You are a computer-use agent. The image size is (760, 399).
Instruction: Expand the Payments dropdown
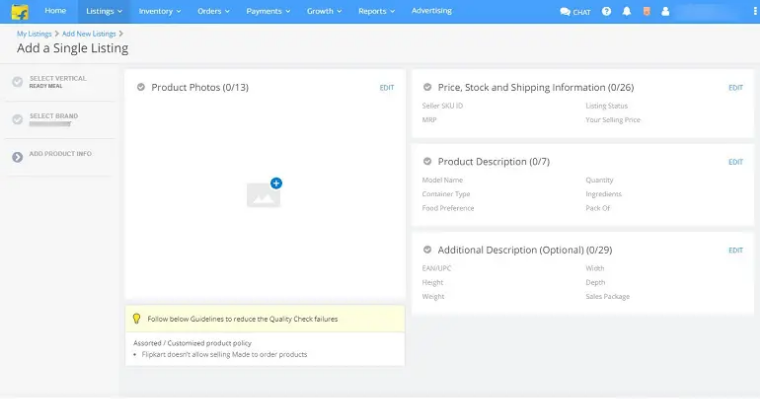tap(268, 11)
